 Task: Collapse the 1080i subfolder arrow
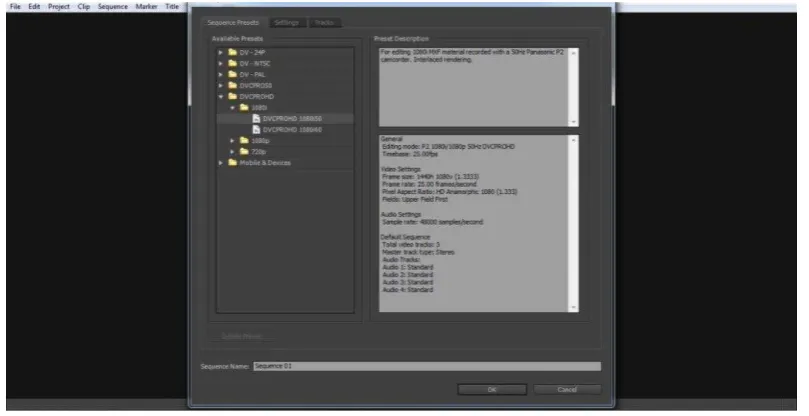[233, 108]
